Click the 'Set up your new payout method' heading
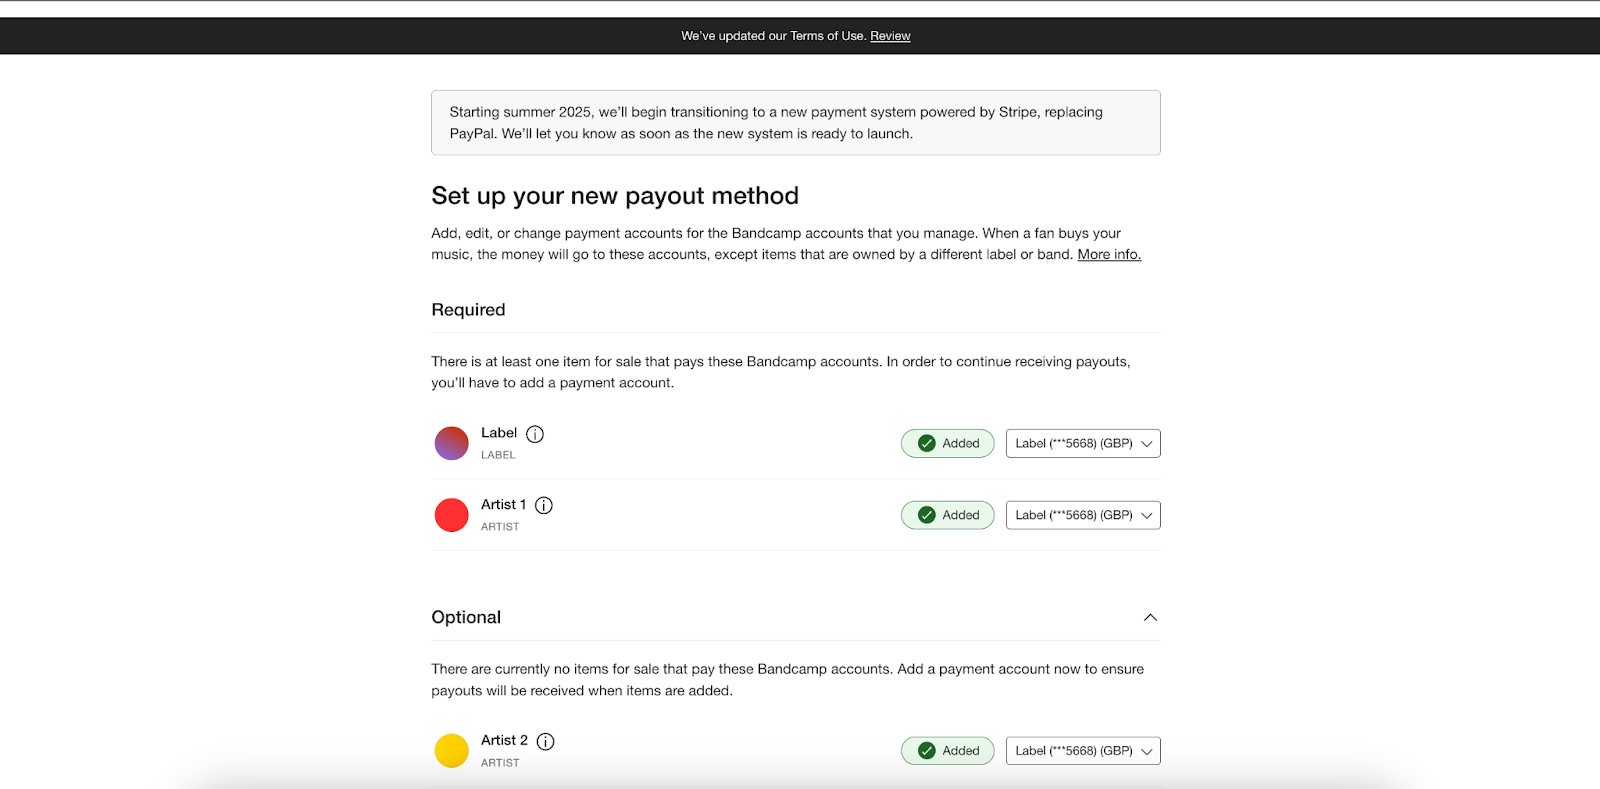1600x789 pixels. point(615,196)
